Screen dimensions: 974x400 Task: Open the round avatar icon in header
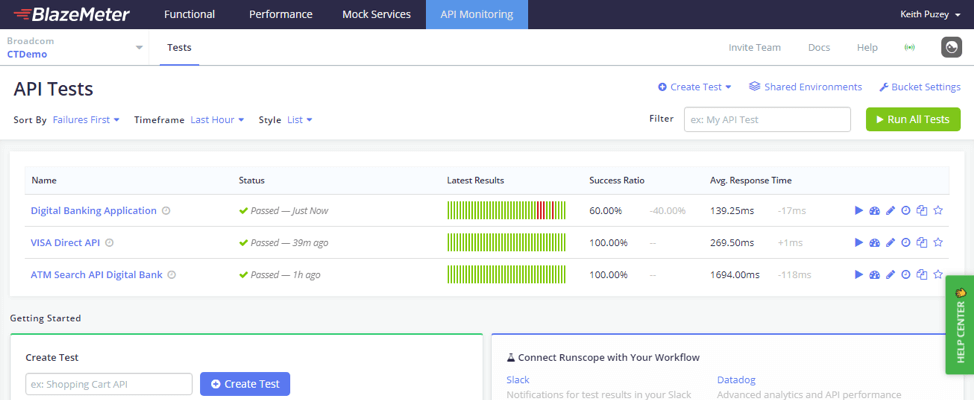(x=951, y=48)
